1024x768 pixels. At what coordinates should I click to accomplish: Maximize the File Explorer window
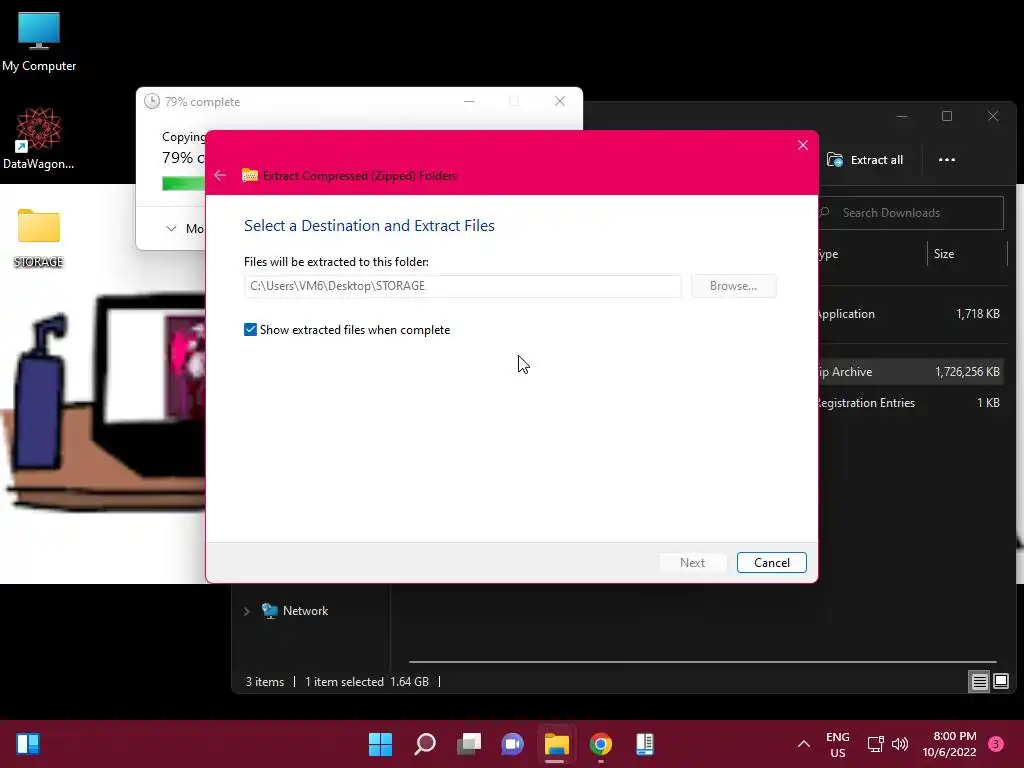[947, 116]
